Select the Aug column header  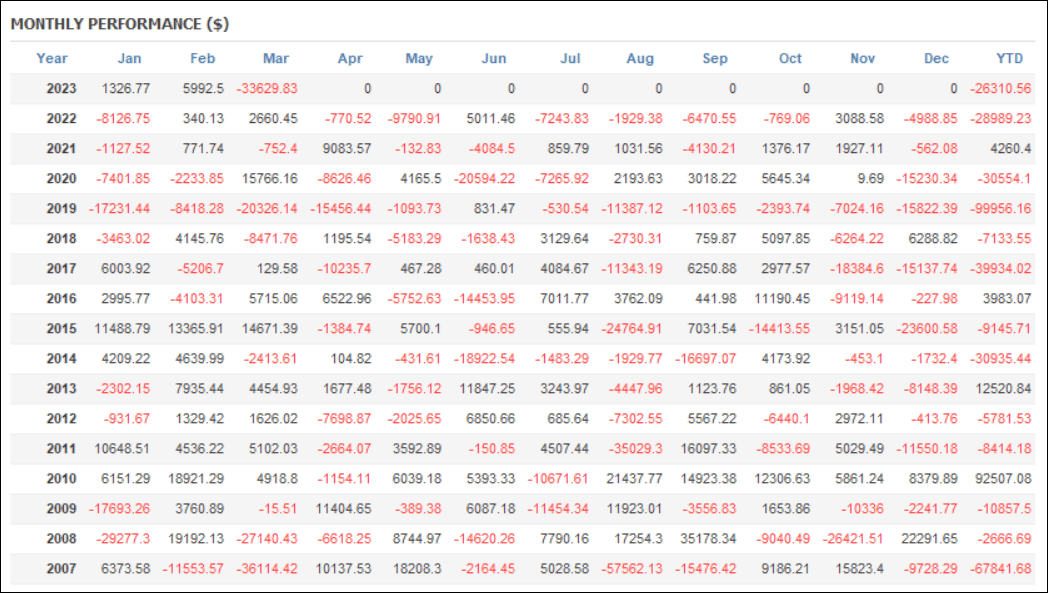(640, 58)
